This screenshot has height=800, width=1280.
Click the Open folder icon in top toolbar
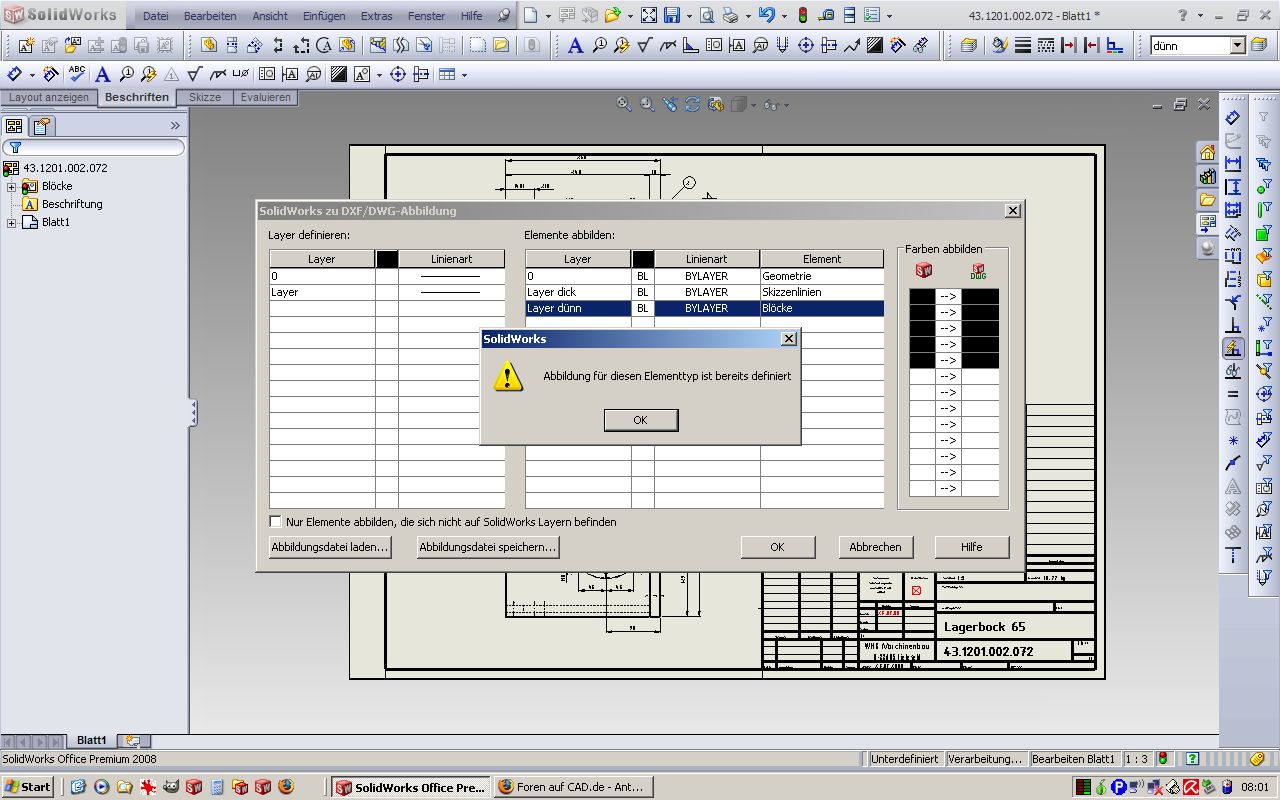(612, 16)
